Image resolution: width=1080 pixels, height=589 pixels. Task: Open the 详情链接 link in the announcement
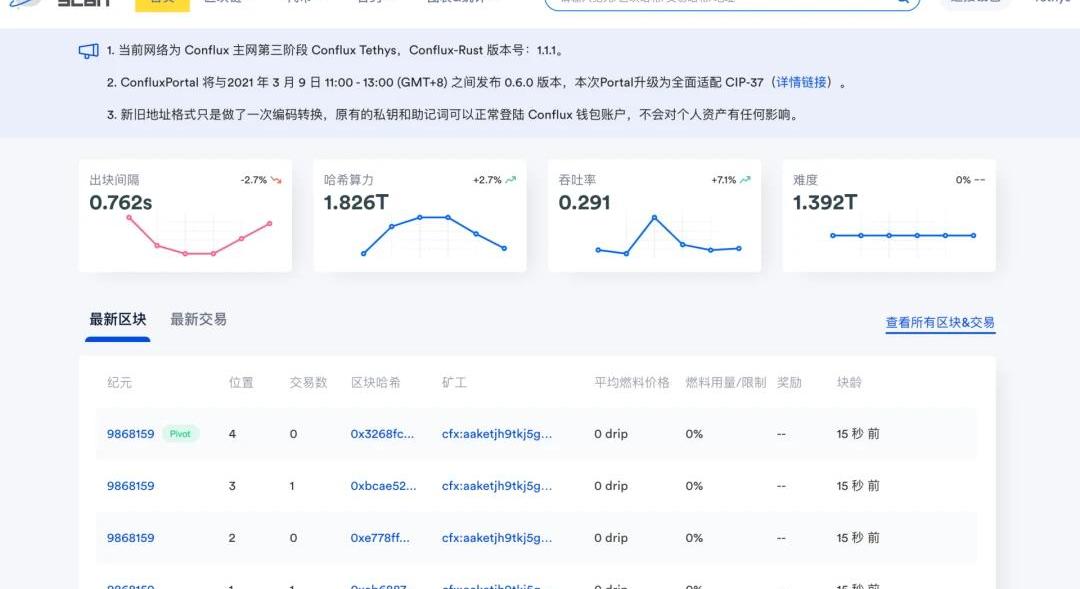click(x=802, y=82)
